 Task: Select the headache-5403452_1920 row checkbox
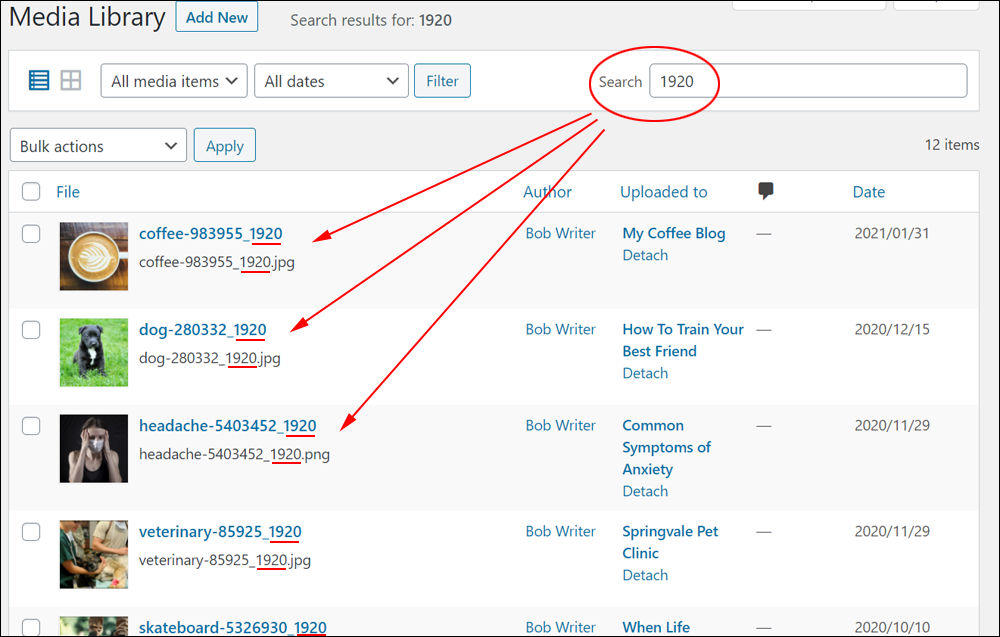point(31,425)
